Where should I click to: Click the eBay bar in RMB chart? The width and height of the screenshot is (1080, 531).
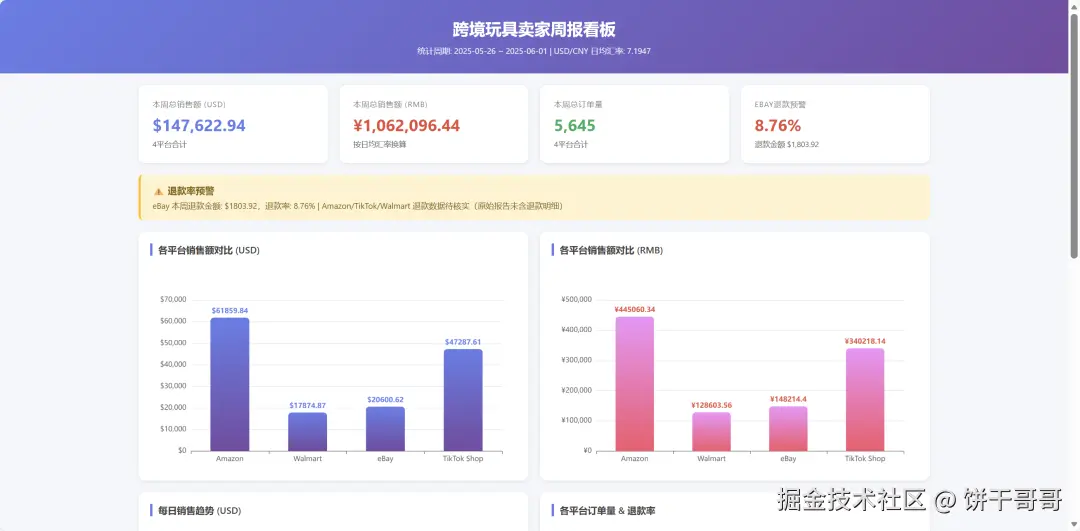pos(789,428)
